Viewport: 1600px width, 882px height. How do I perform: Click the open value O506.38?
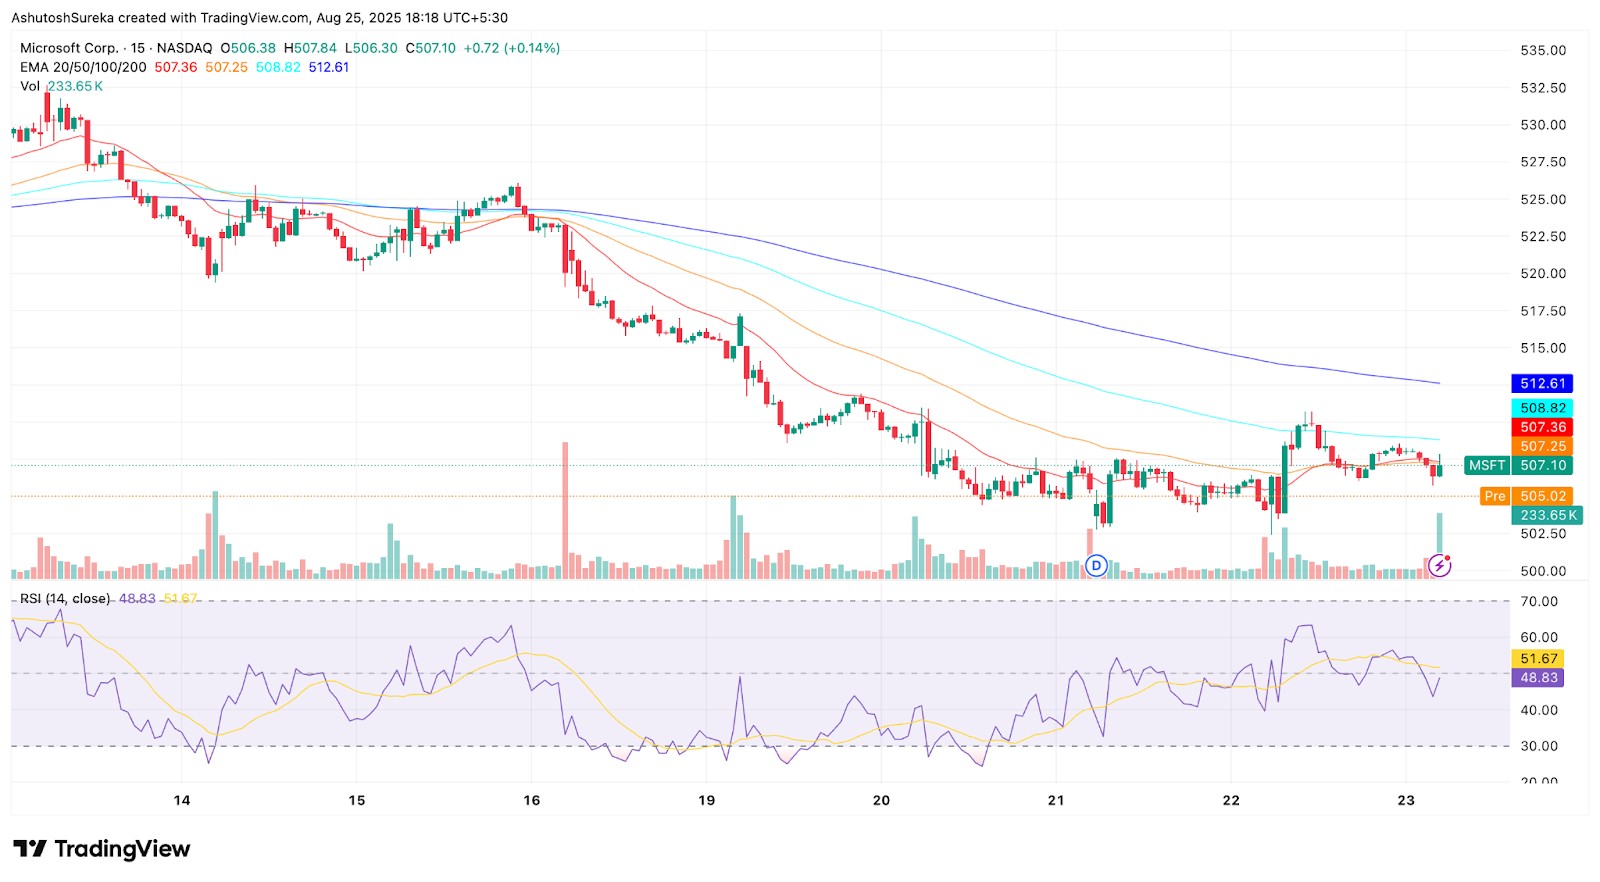[248, 48]
